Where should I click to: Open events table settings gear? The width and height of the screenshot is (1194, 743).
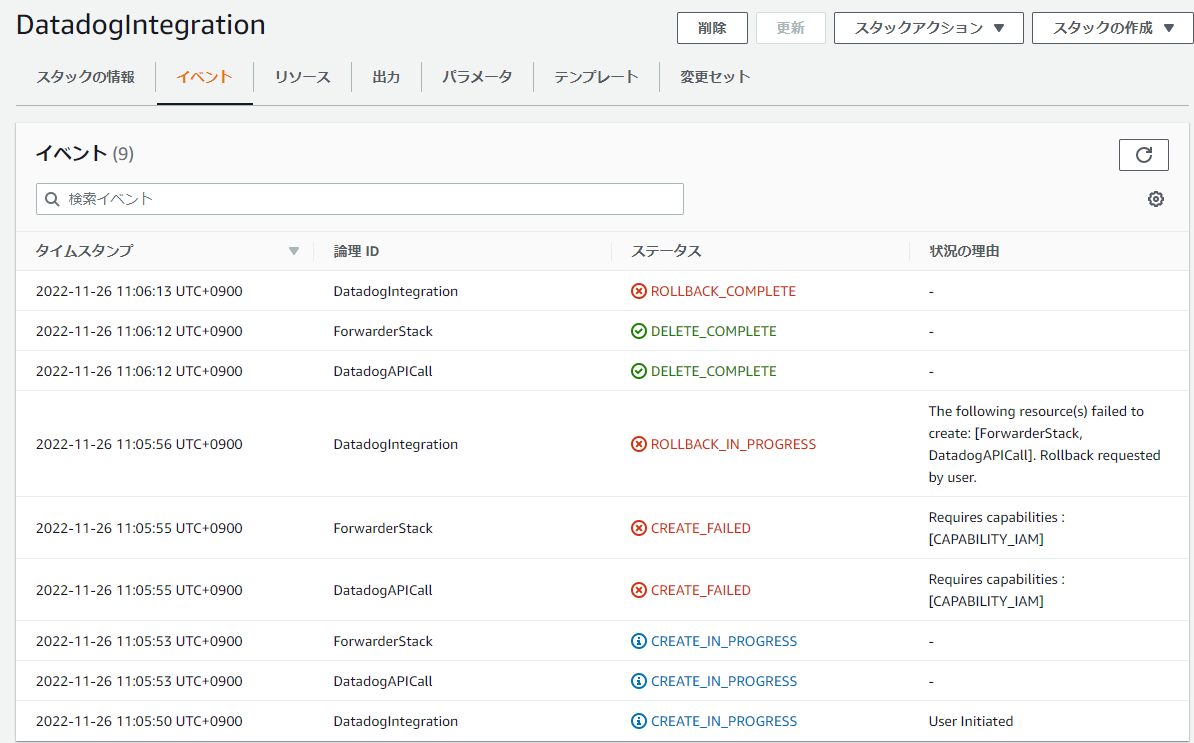coord(1155,199)
